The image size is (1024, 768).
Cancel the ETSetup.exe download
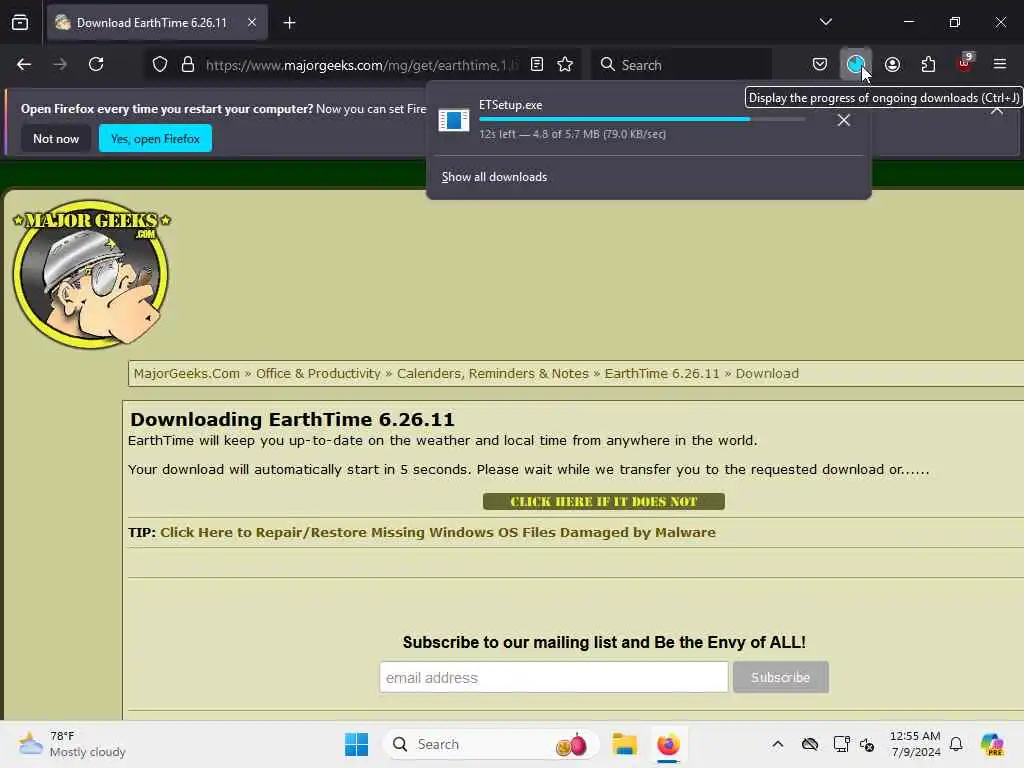click(844, 120)
